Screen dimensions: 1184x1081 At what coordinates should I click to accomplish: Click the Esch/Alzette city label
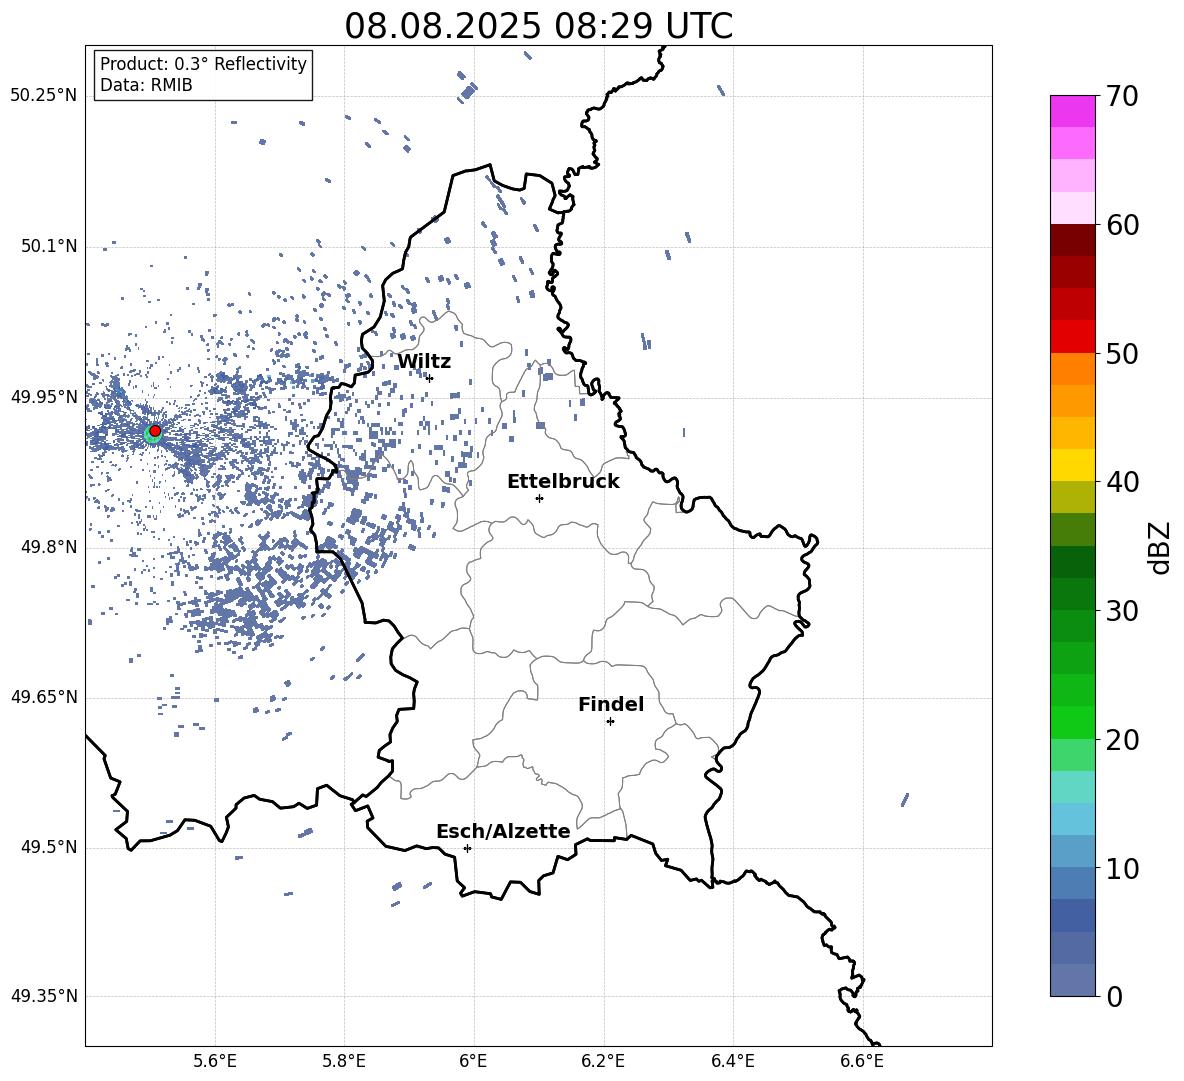503,831
